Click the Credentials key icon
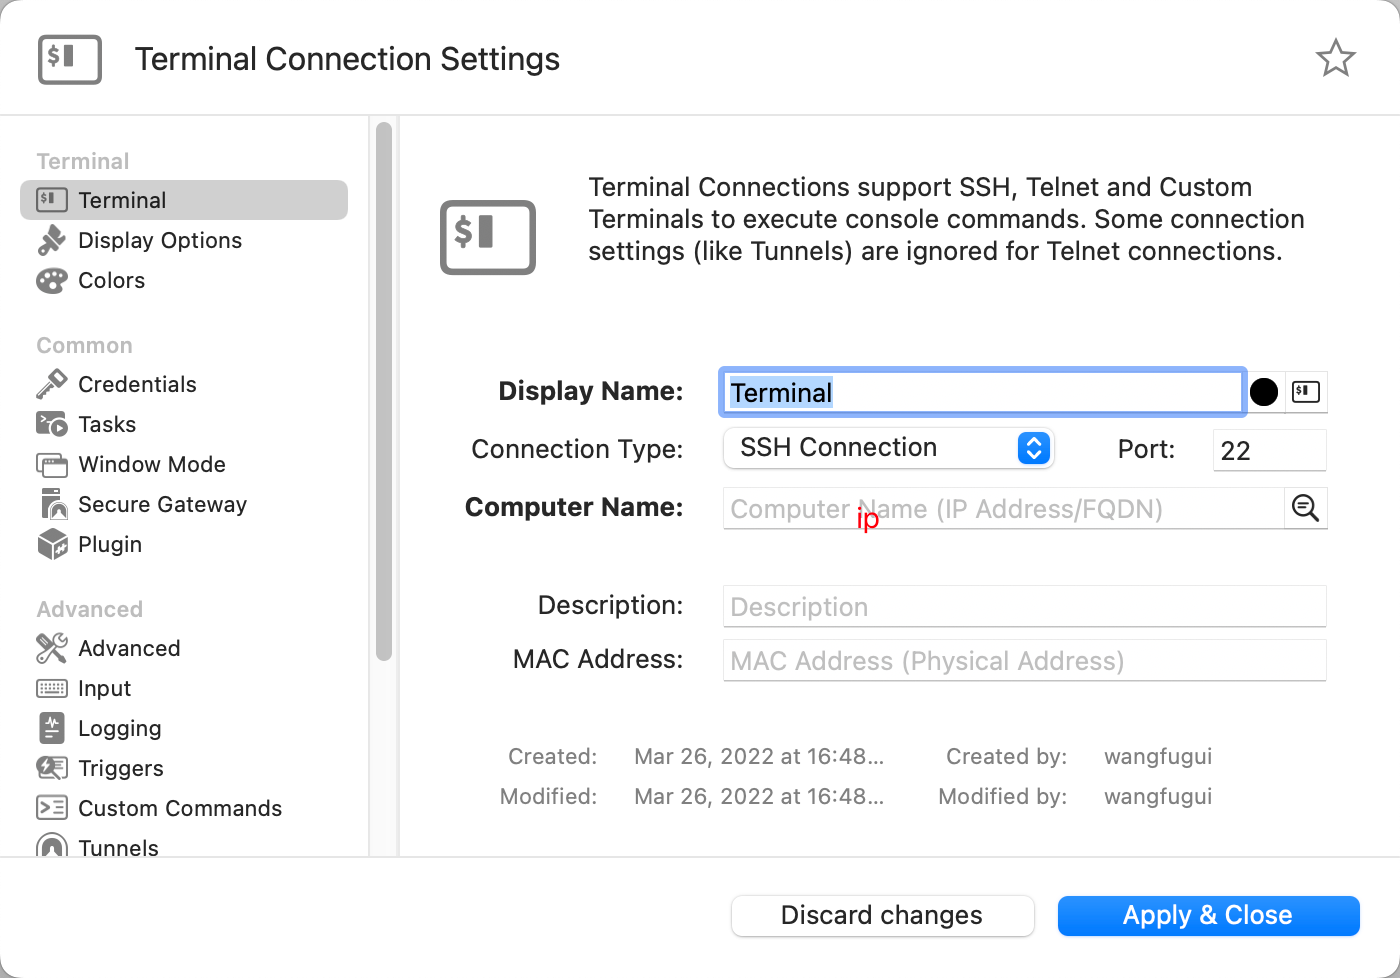1400x978 pixels. (x=52, y=384)
